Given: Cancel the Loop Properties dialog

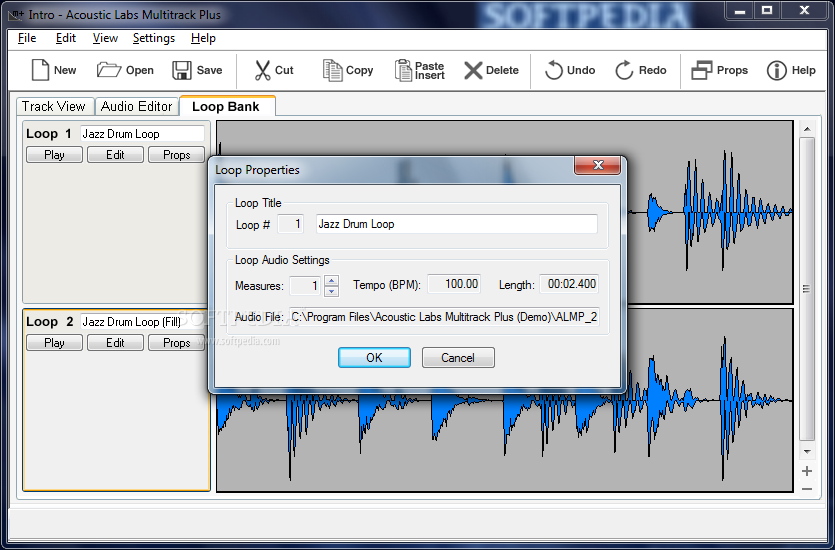Looking at the screenshot, I should coord(458,358).
